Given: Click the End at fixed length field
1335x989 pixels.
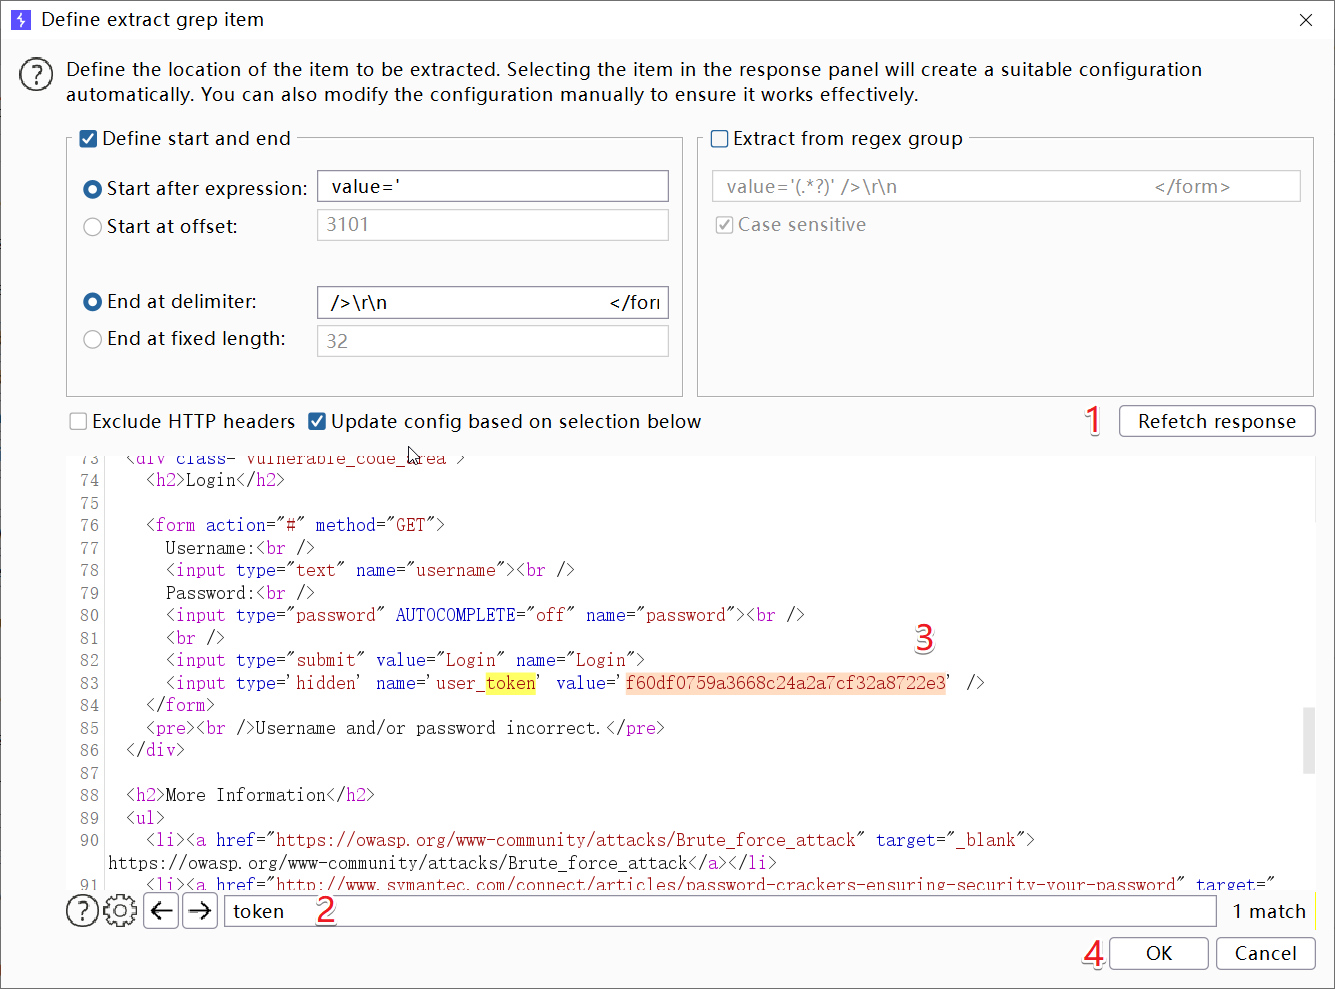Looking at the screenshot, I should click(x=493, y=341).
